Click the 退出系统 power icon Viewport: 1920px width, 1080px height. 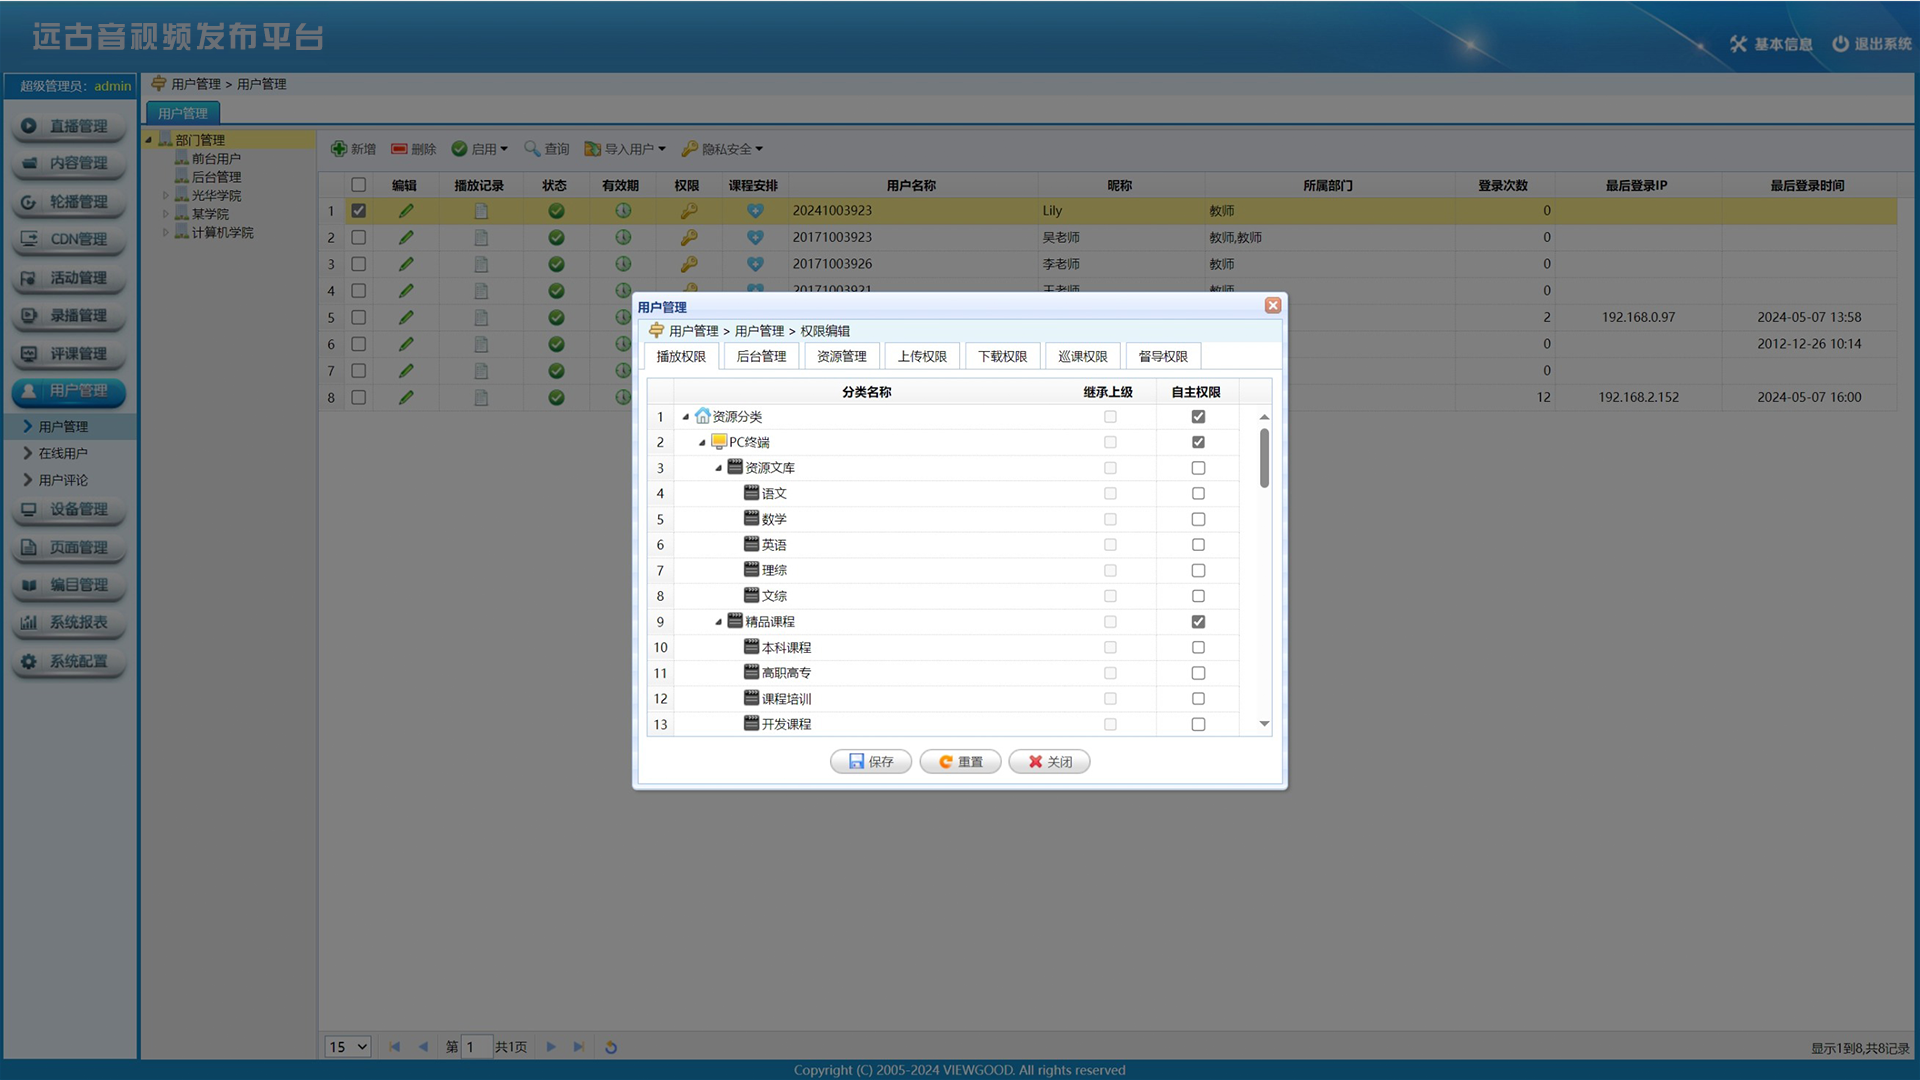click(1840, 44)
